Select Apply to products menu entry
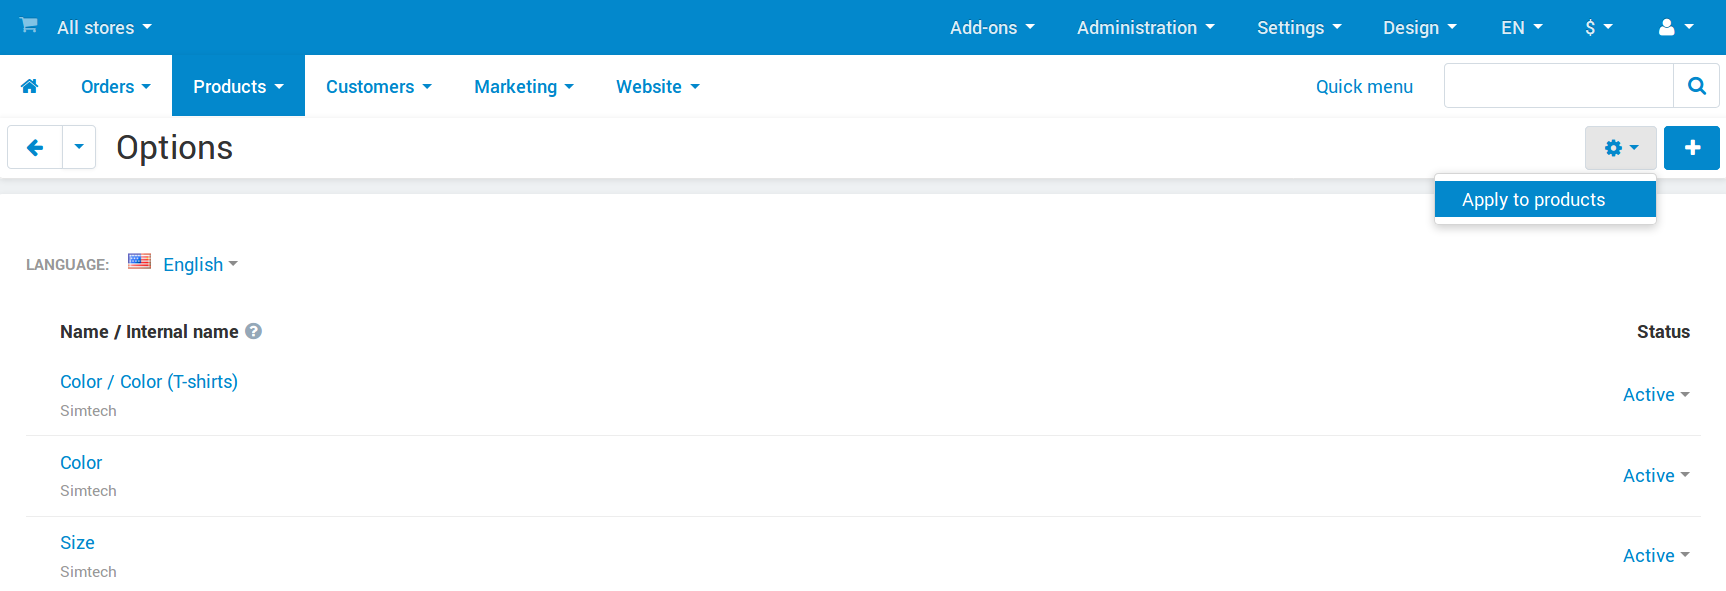Image resolution: width=1726 pixels, height=591 pixels. 1545,200
